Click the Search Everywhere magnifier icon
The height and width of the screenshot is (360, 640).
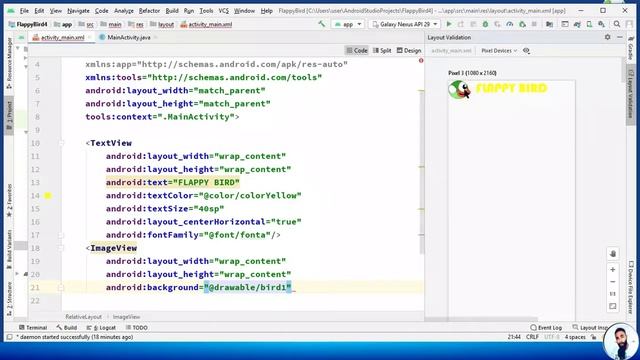(x=617, y=24)
